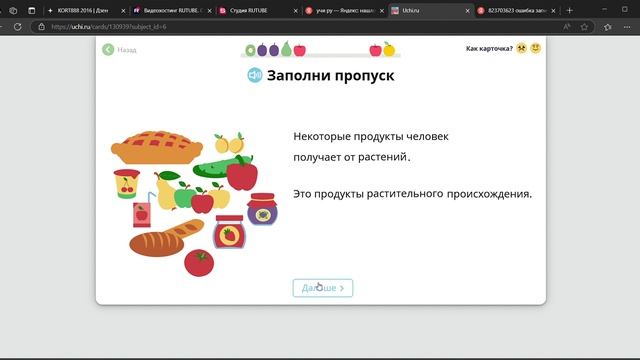
Task: Click the Дальше button
Action: pos(322,288)
